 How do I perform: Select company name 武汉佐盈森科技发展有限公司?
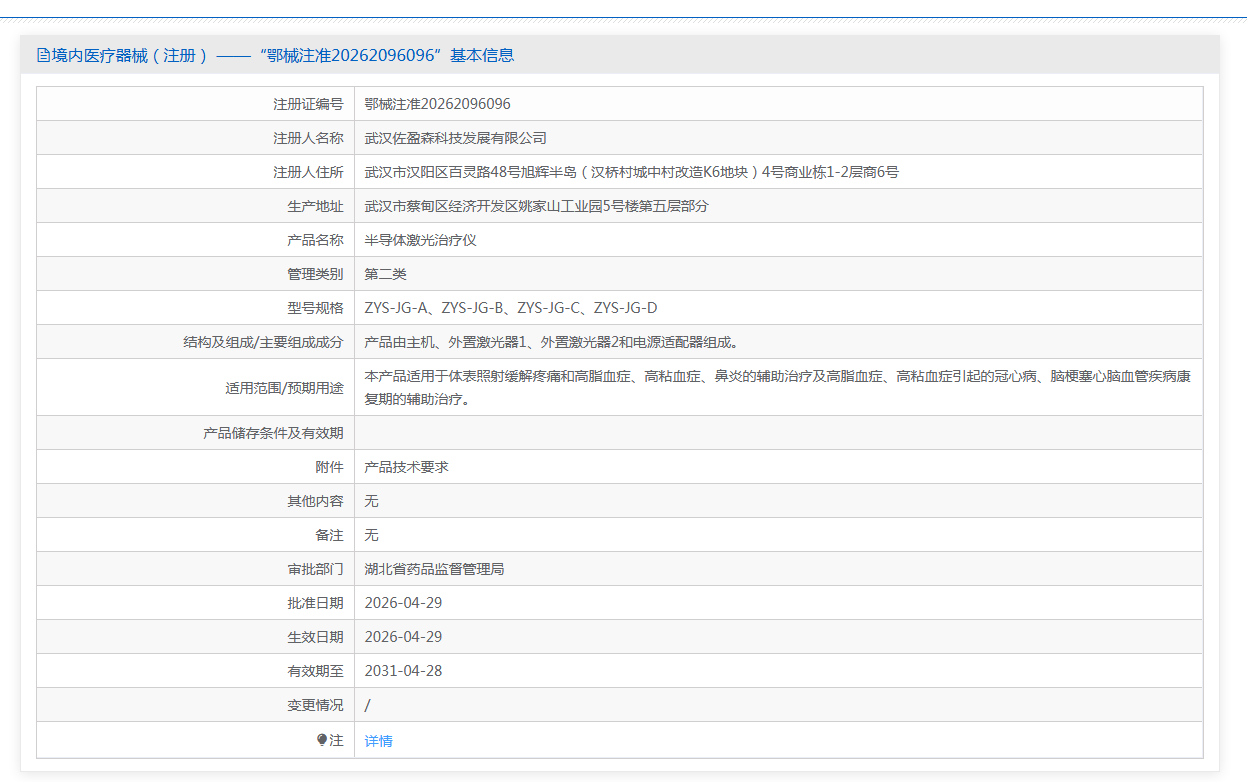pos(456,138)
